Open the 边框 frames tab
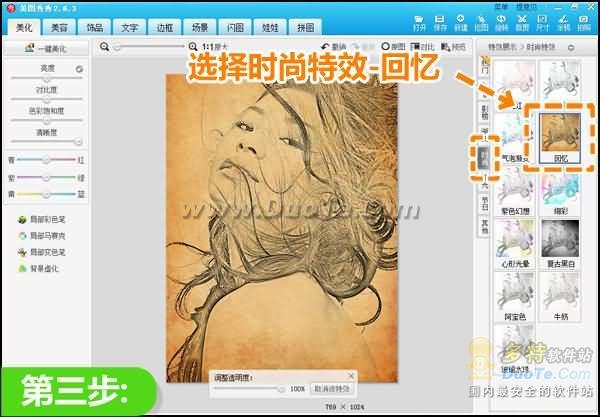Screen dimensions: 600x417 [x=165, y=28]
